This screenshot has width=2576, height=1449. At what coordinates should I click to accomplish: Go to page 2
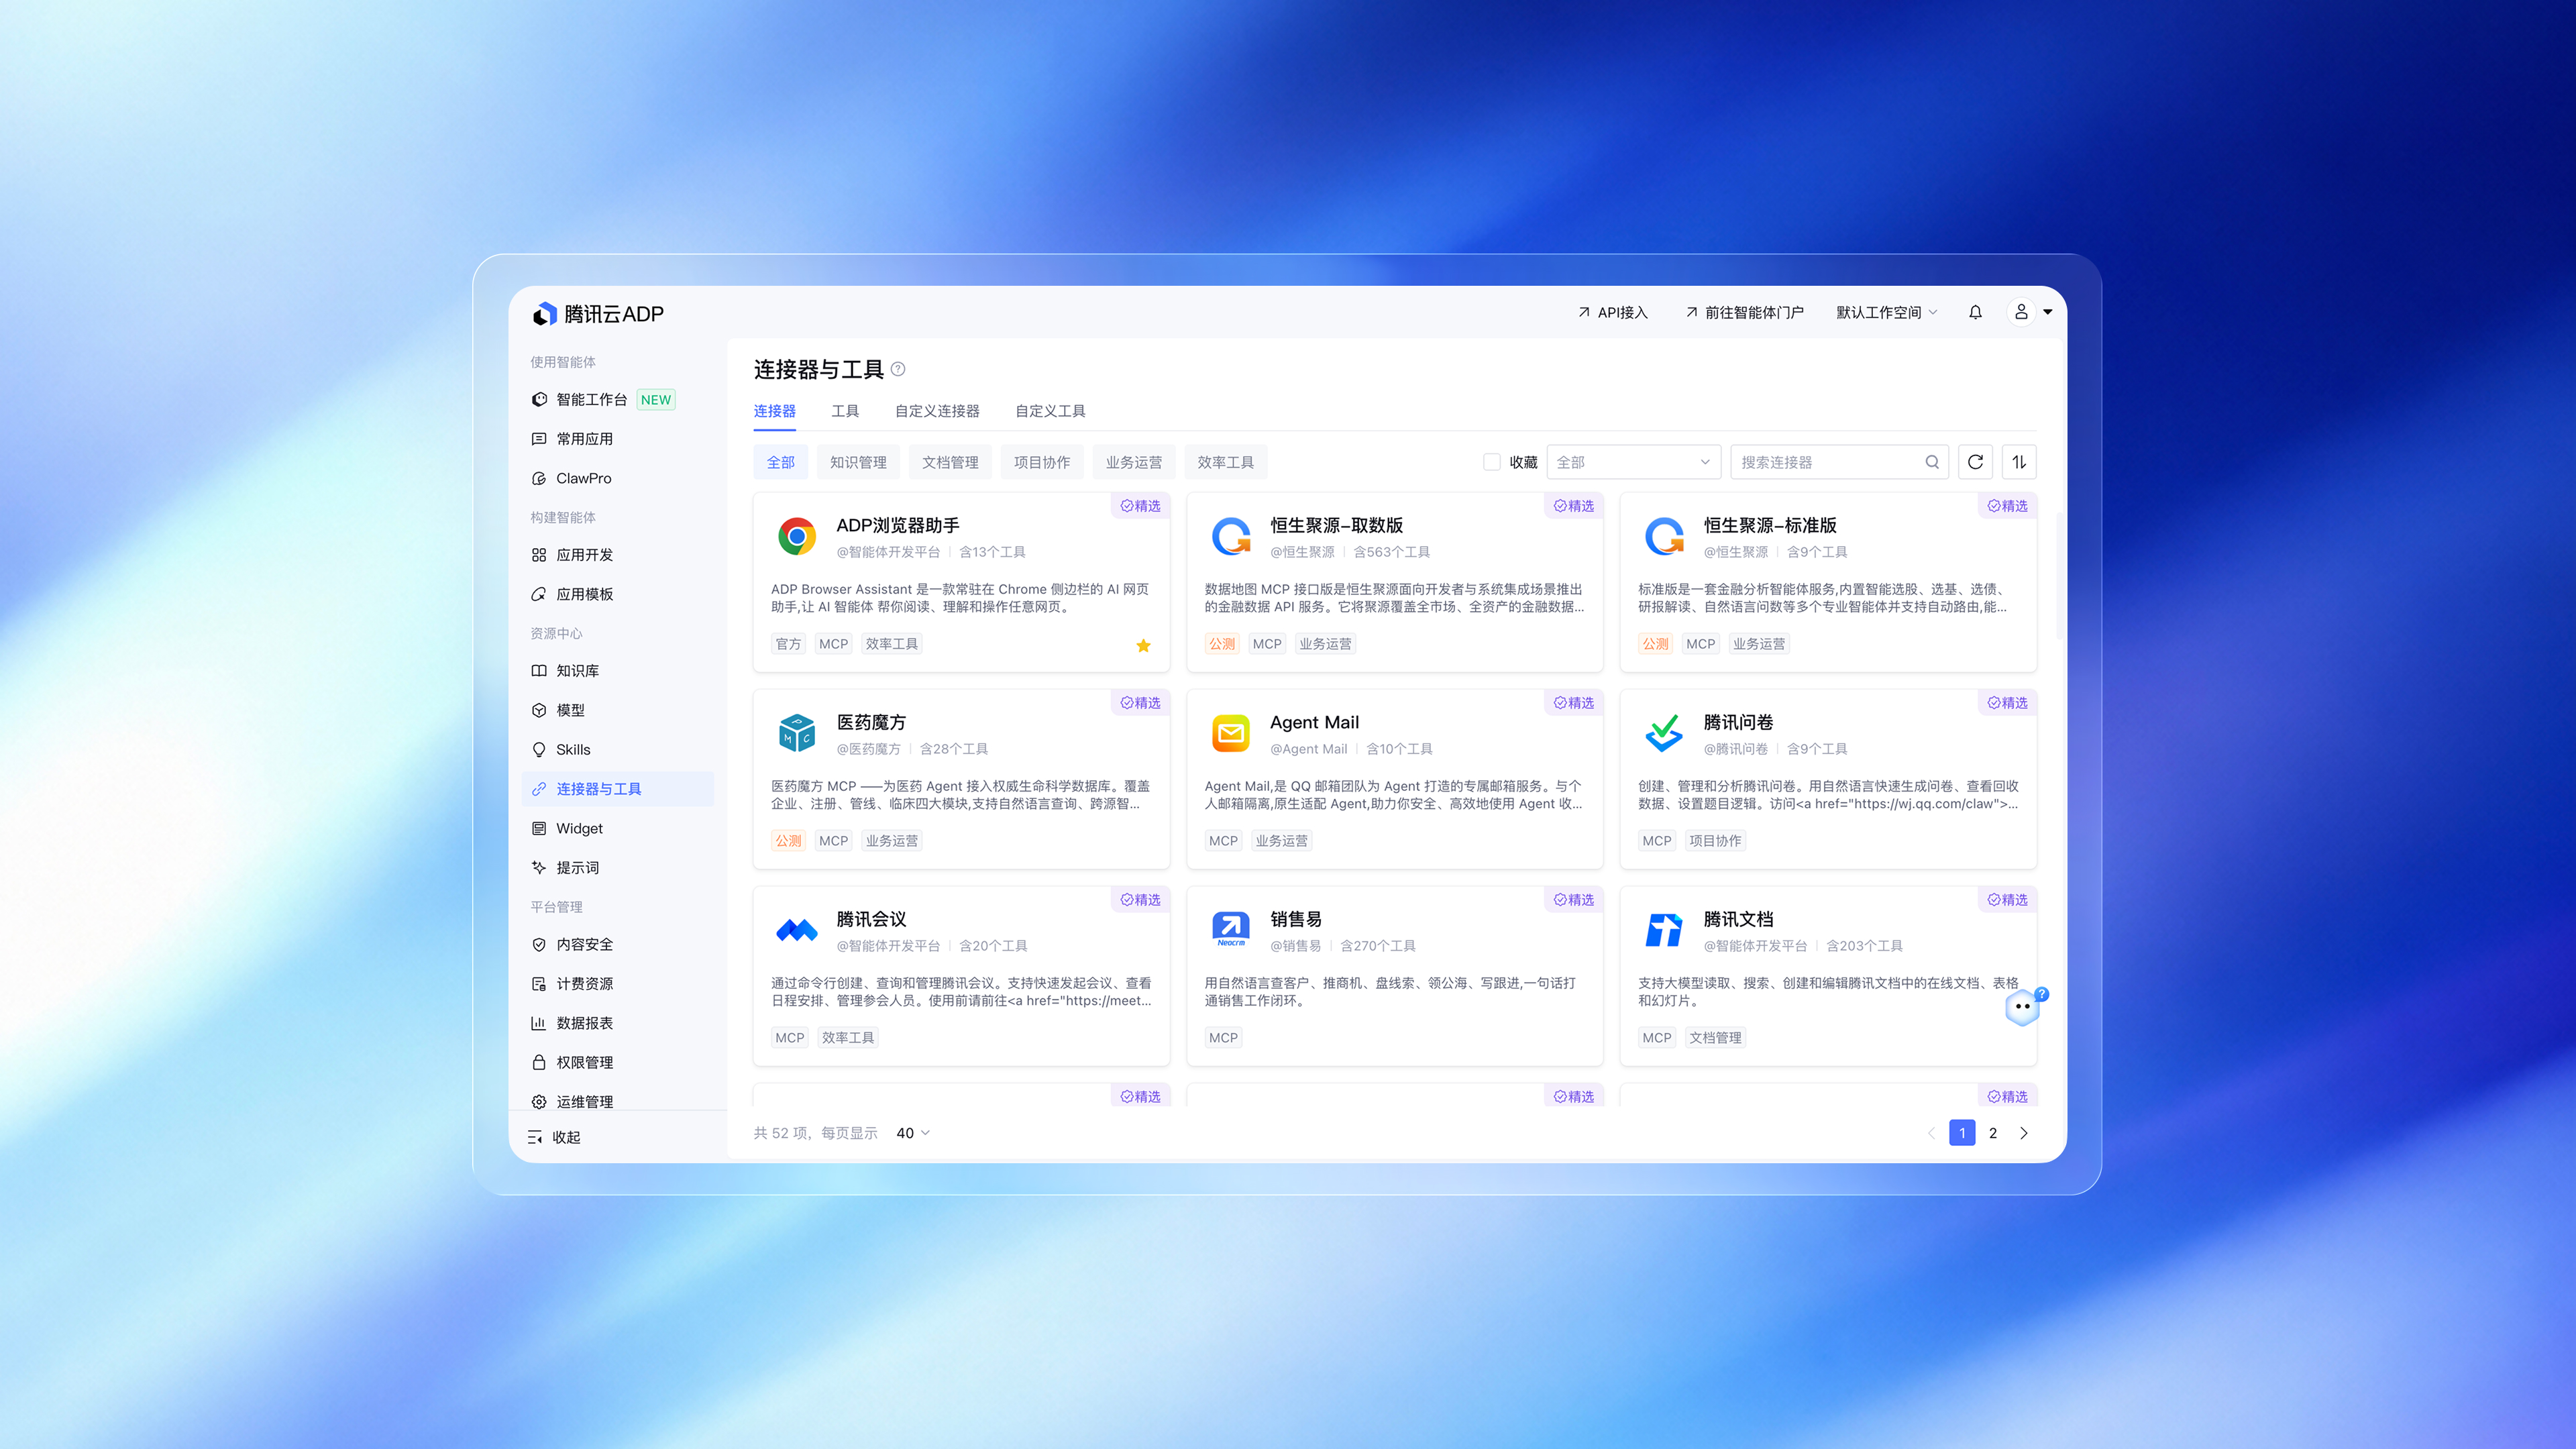coord(1993,1133)
